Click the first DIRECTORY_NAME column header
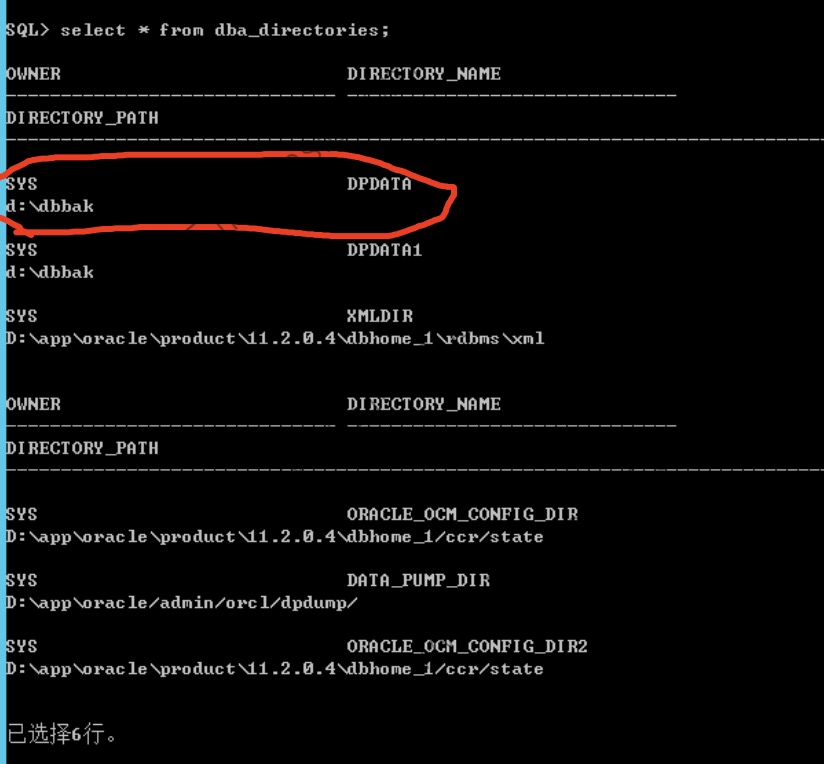This screenshot has width=824, height=764. 423,74
